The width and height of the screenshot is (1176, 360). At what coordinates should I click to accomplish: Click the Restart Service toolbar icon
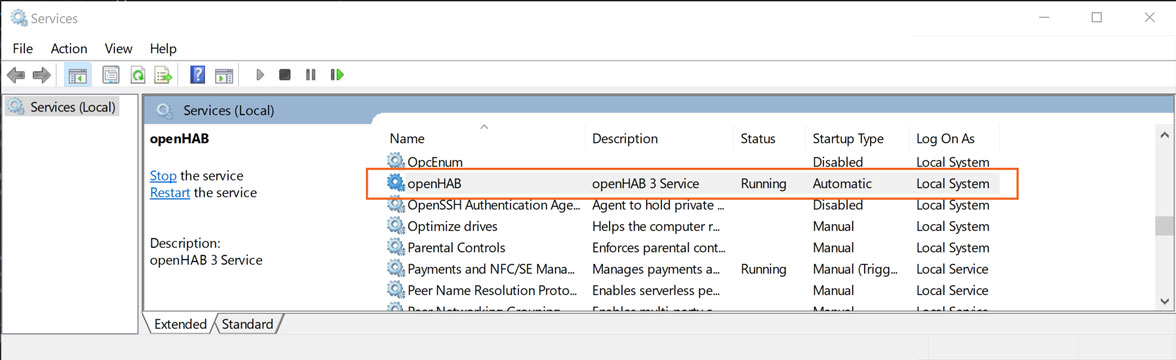click(338, 75)
